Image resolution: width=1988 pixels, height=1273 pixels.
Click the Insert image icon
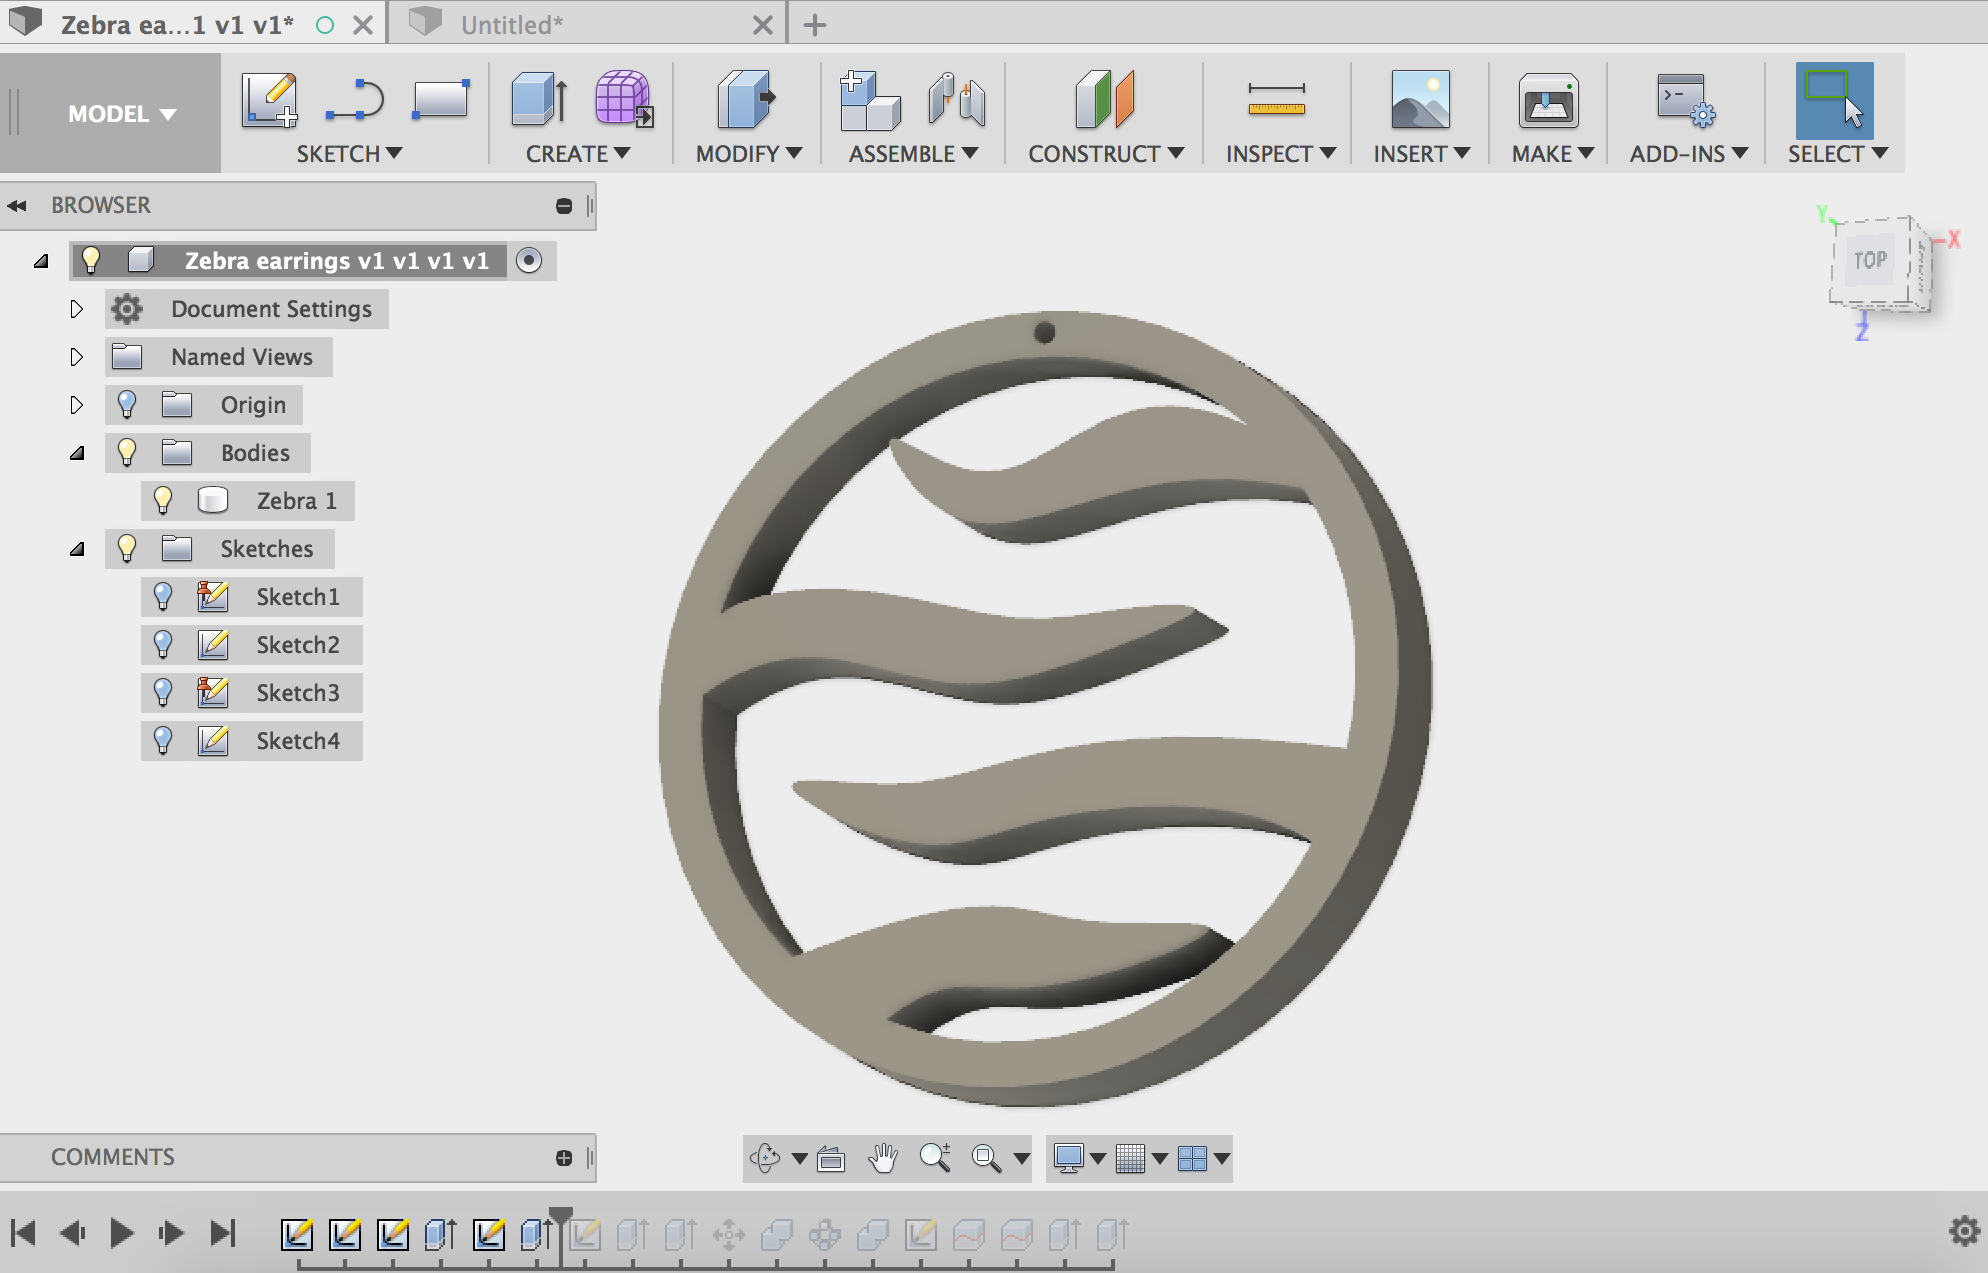1420,100
